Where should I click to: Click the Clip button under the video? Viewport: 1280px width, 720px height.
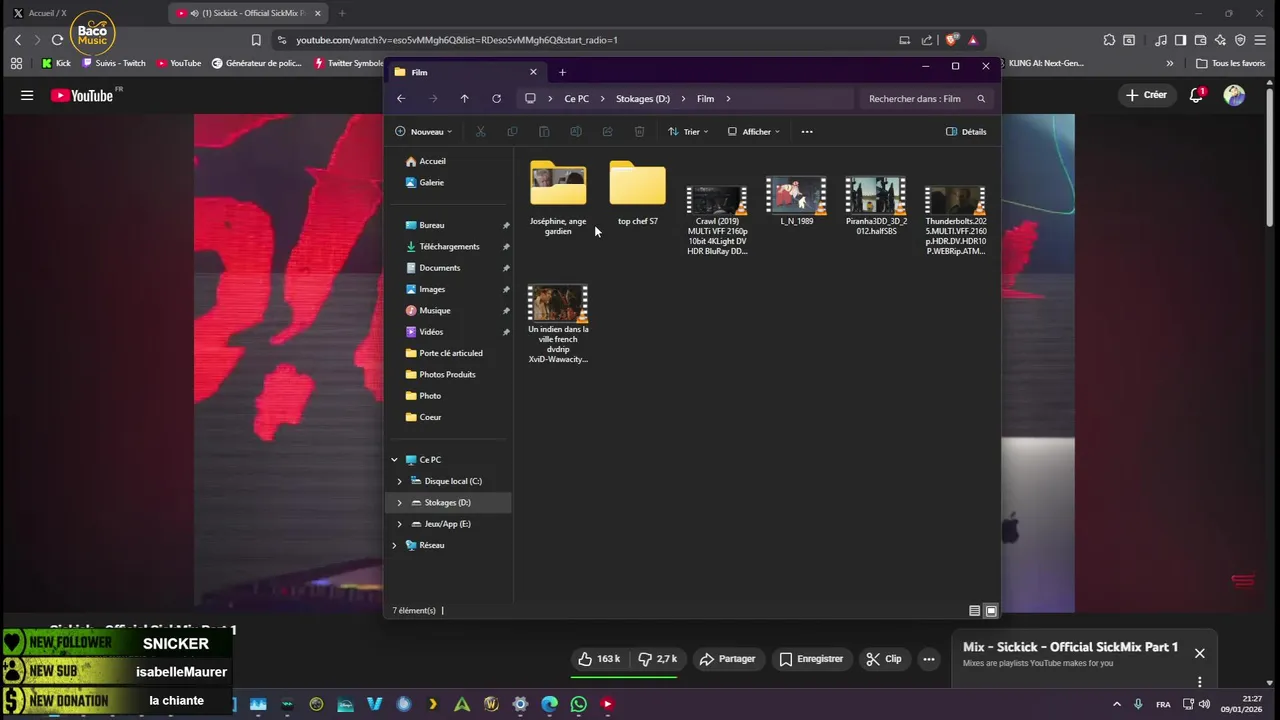pos(884,659)
